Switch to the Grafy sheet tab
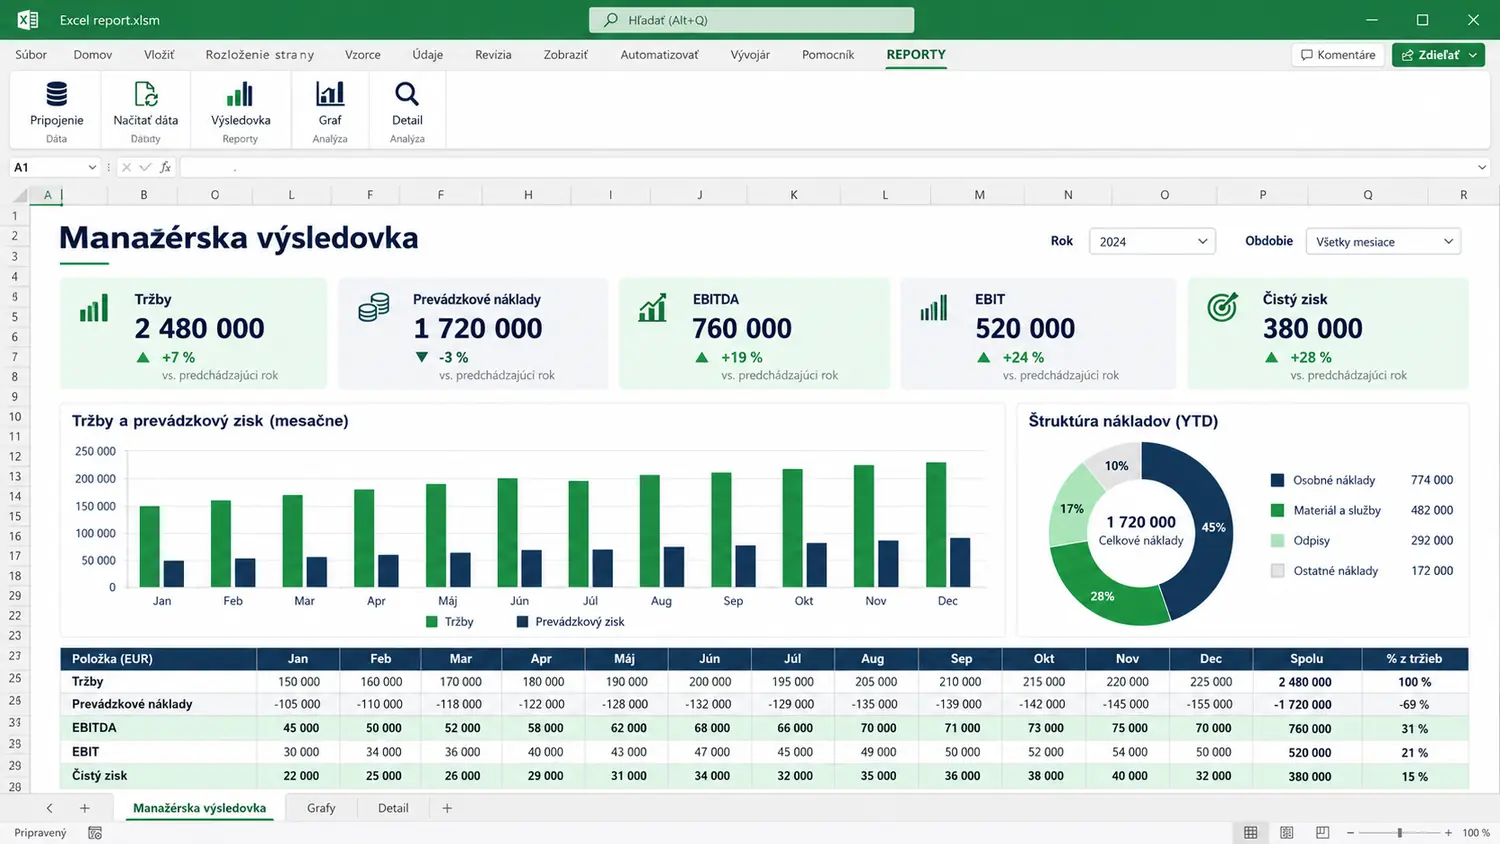 pyautogui.click(x=321, y=808)
